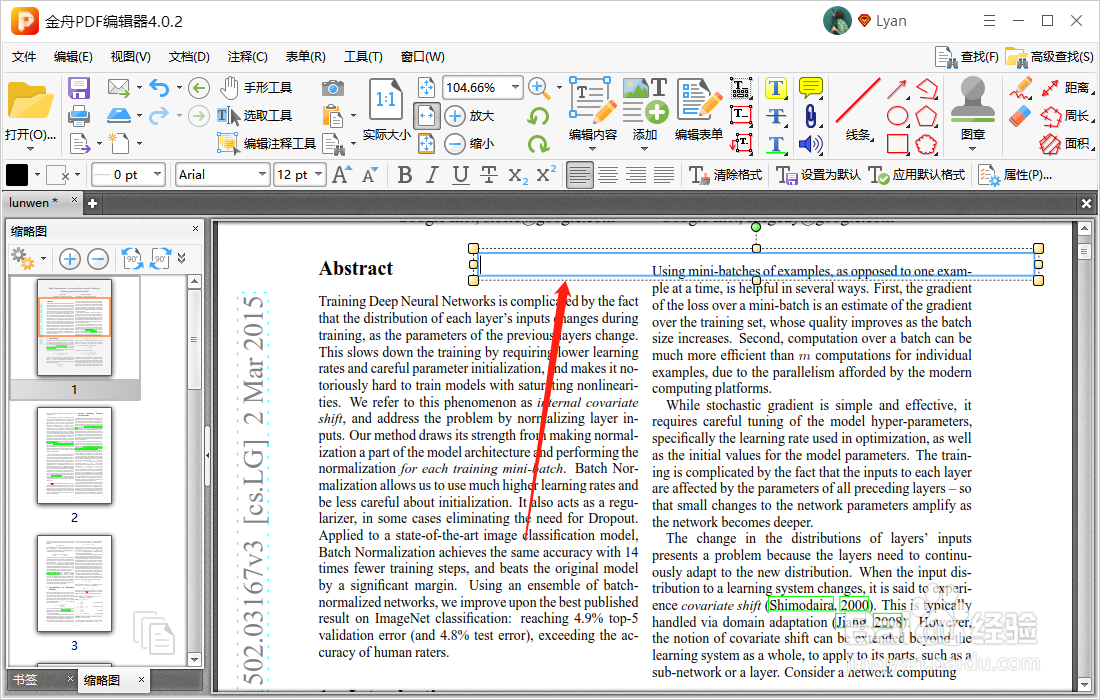Viewport: 1100px width, 700px height.
Task: Measure distance with 距离 tool
Action: point(1065,88)
